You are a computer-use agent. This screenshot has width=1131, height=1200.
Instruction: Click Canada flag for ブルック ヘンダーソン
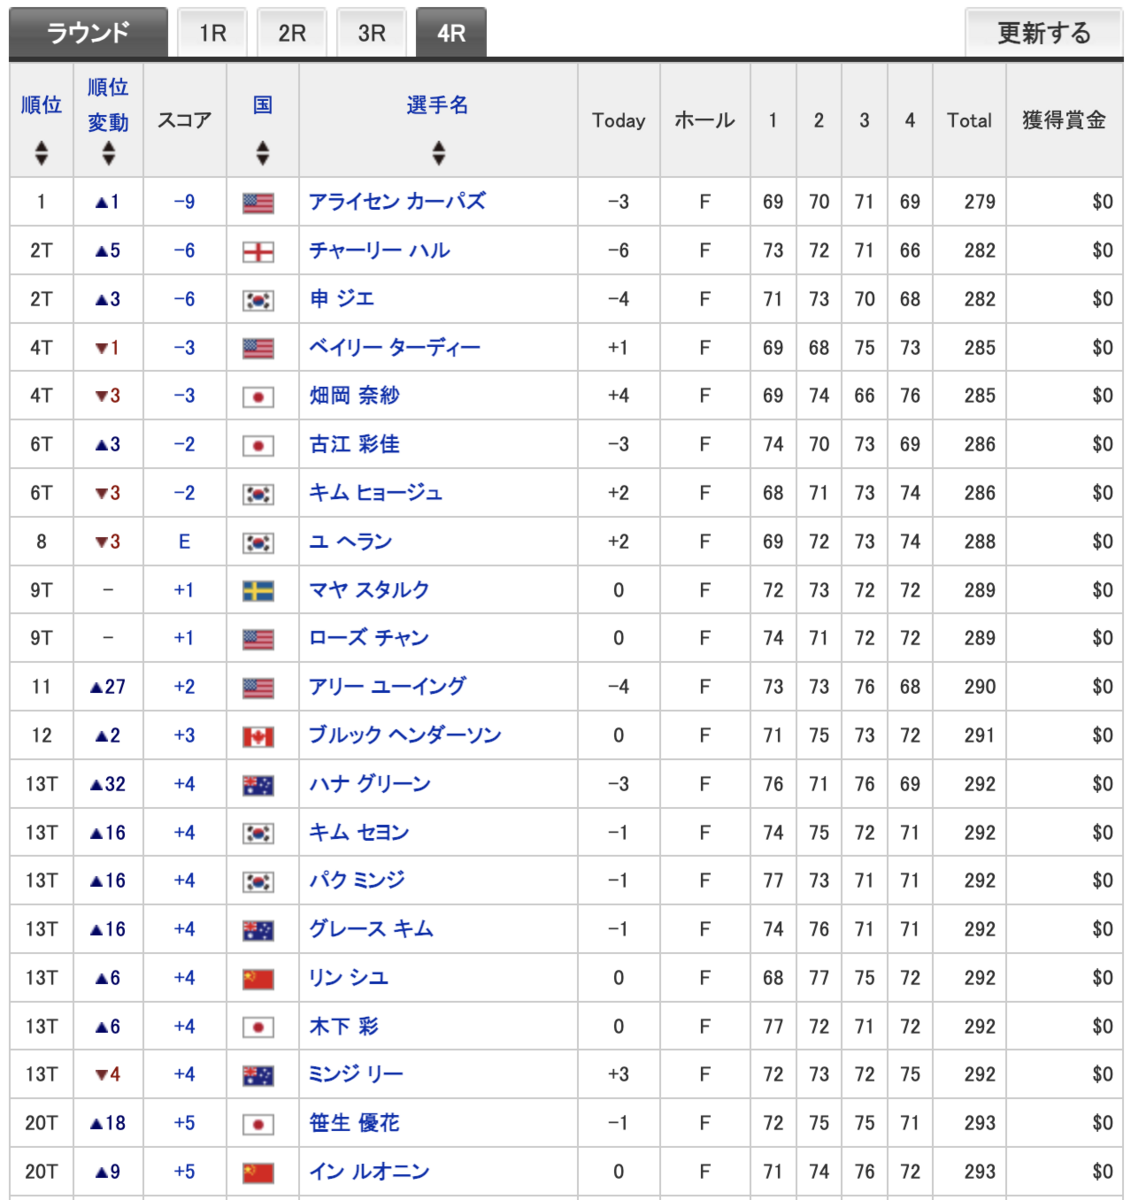pyautogui.click(x=258, y=737)
